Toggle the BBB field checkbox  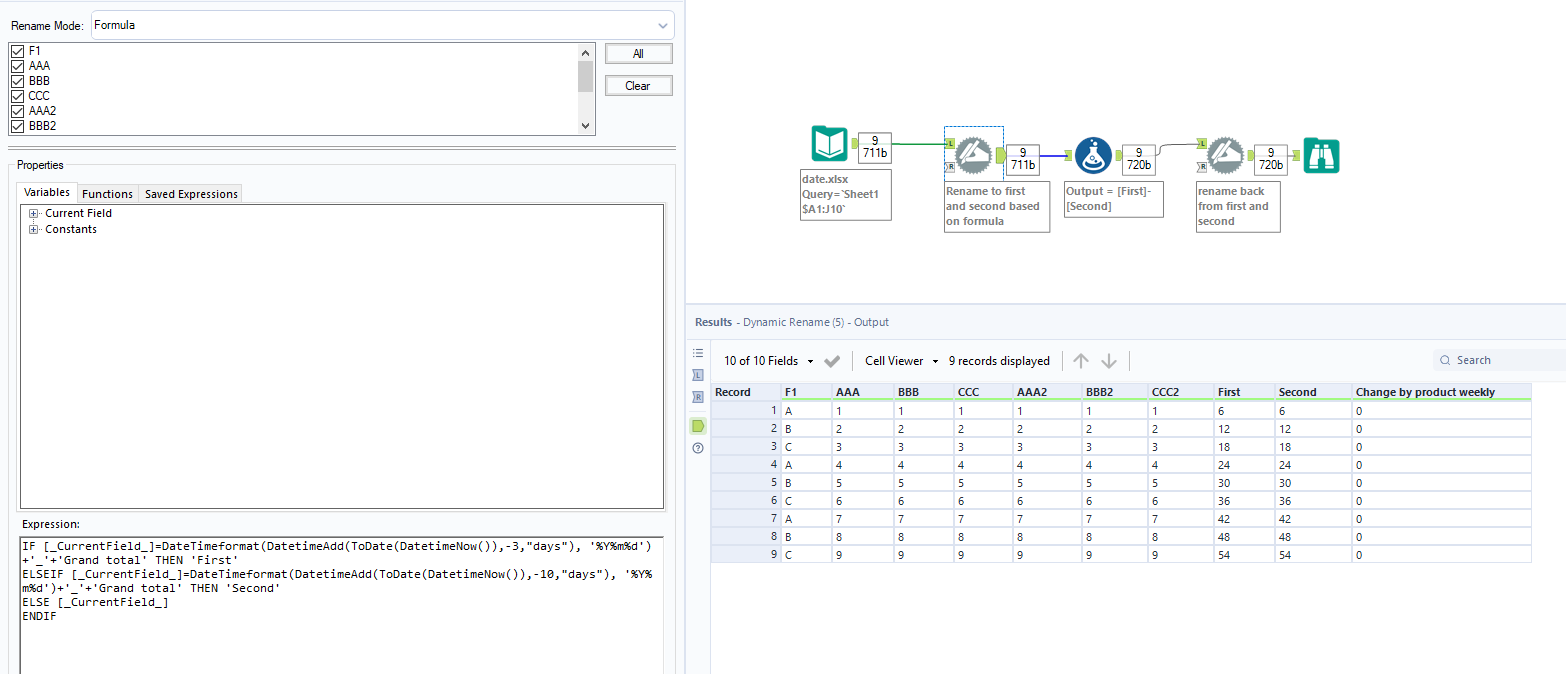point(17,81)
